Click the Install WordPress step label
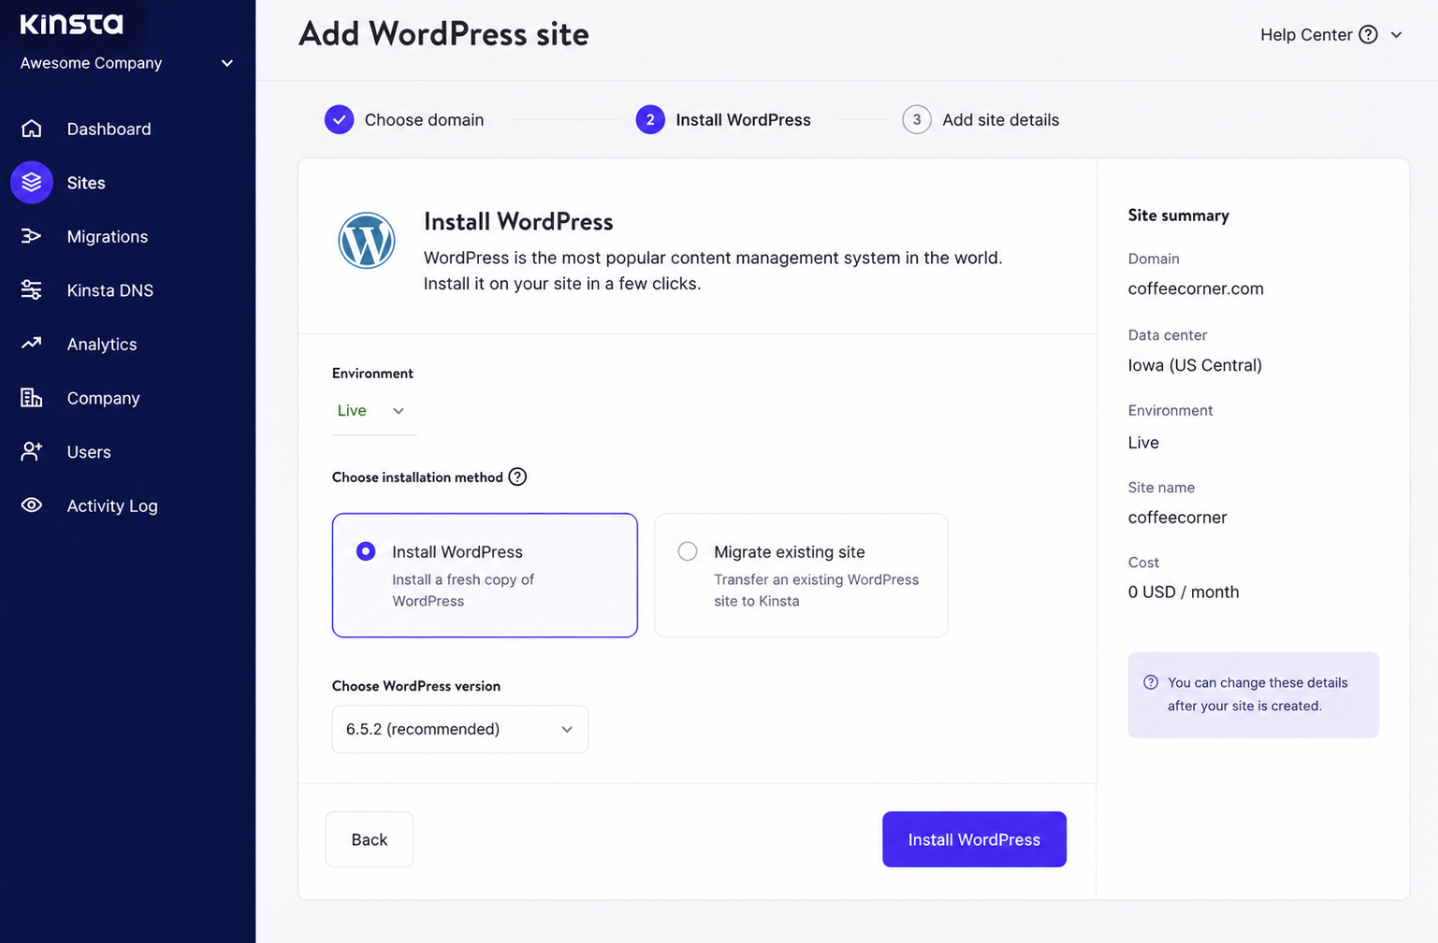This screenshot has width=1438, height=943. pos(743,120)
